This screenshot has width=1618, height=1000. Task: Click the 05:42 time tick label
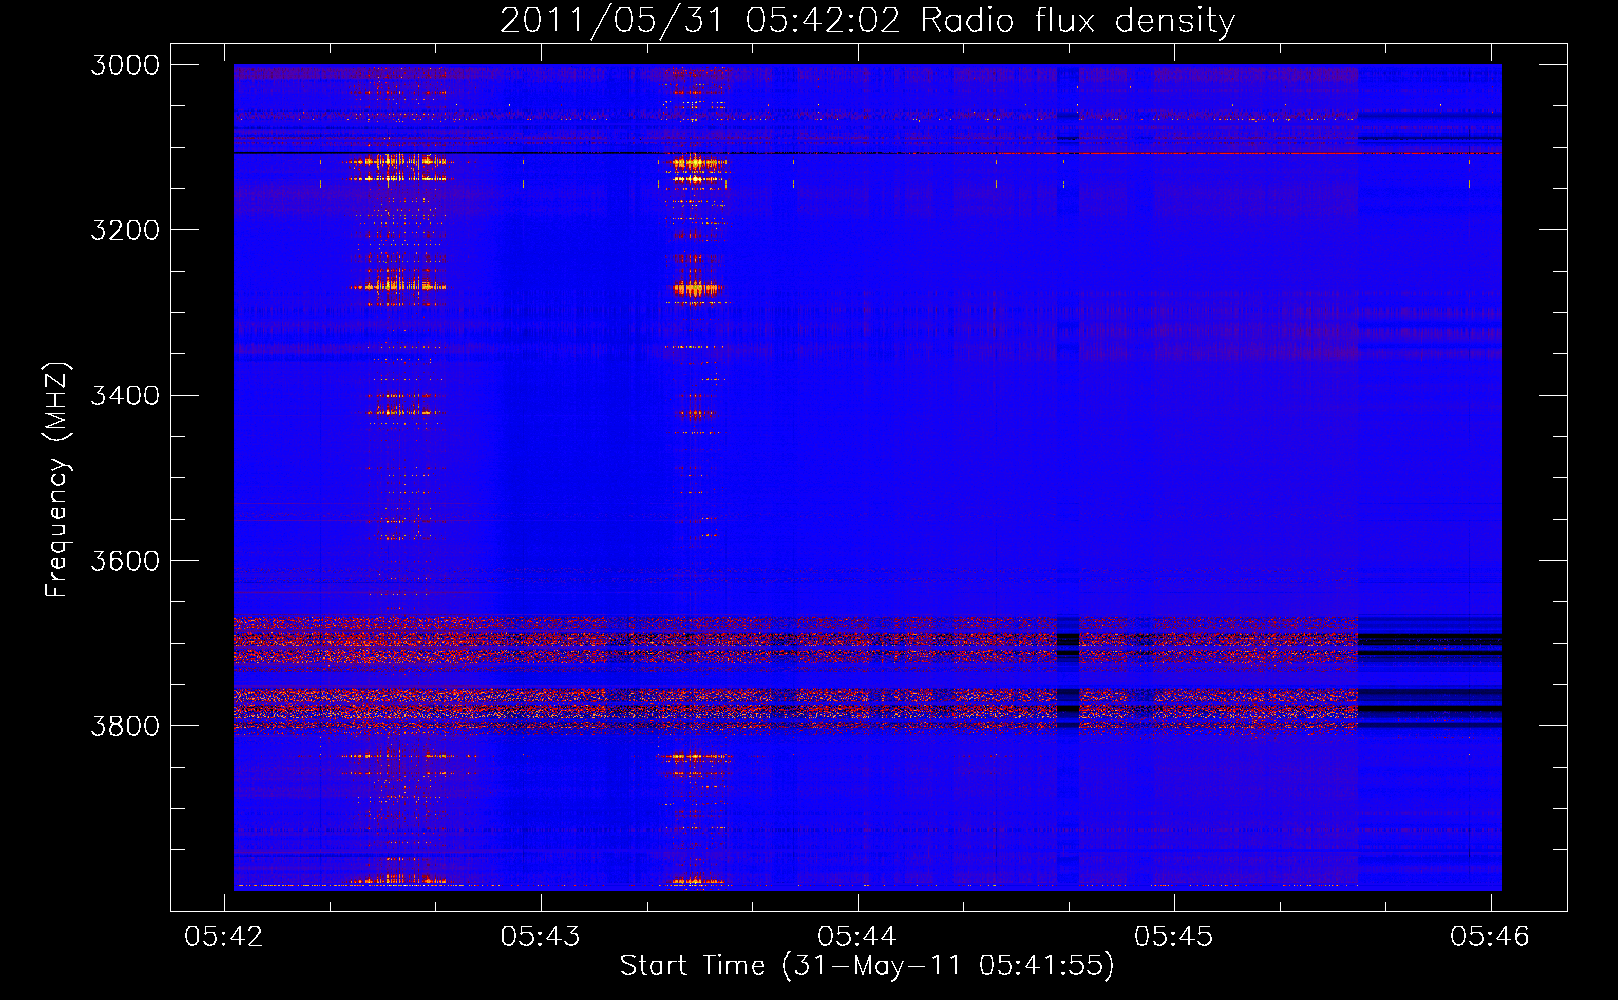click(x=224, y=936)
